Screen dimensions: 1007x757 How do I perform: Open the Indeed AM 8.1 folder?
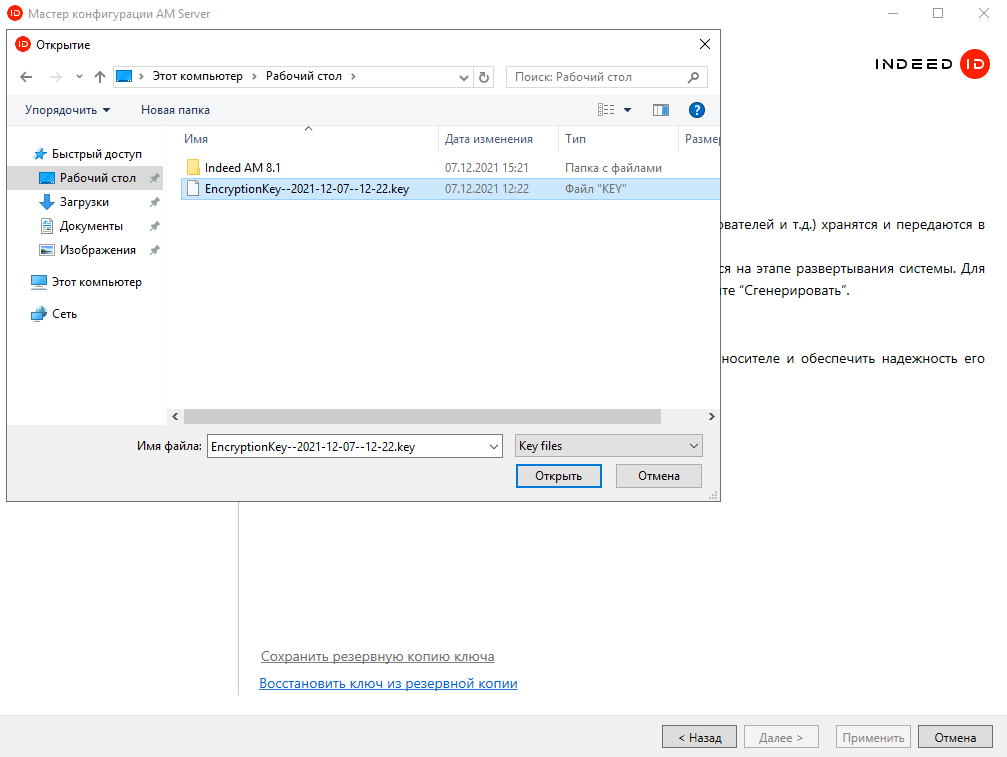[x=244, y=168]
